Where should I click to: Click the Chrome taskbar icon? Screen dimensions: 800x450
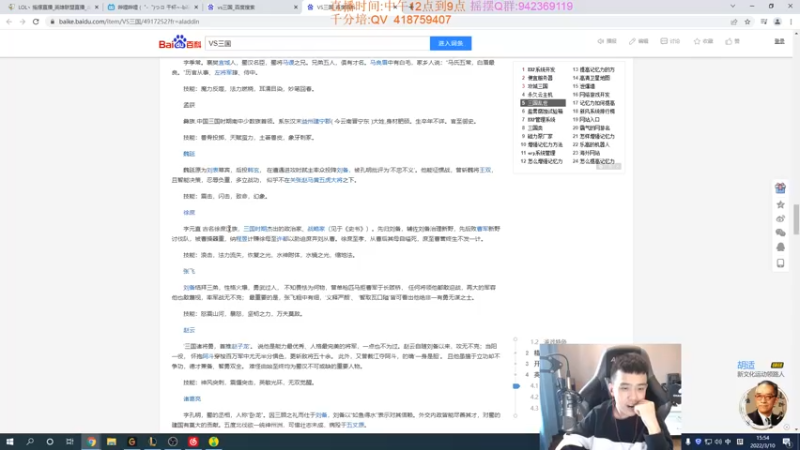(91, 442)
